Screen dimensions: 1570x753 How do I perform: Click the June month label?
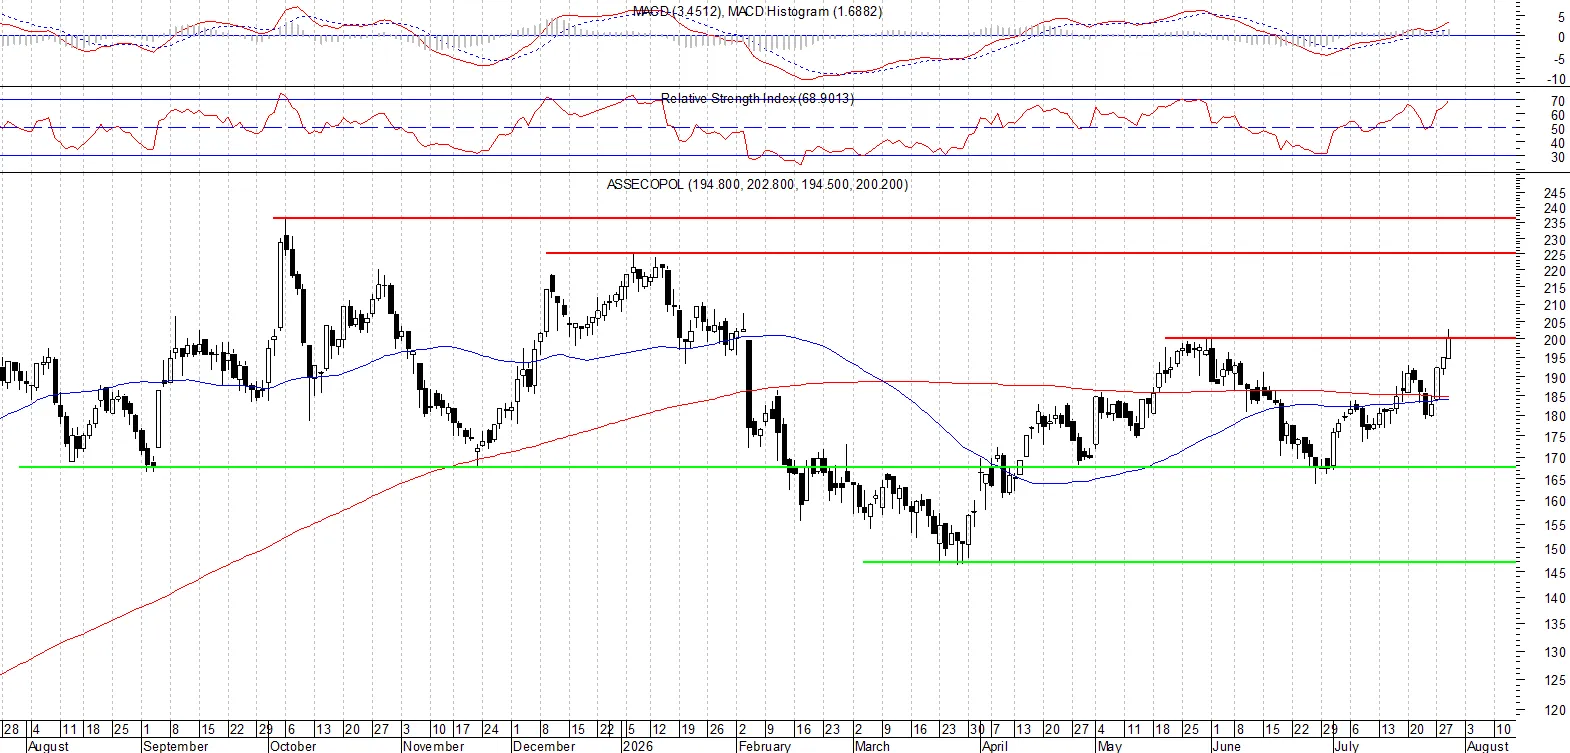click(x=1225, y=746)
